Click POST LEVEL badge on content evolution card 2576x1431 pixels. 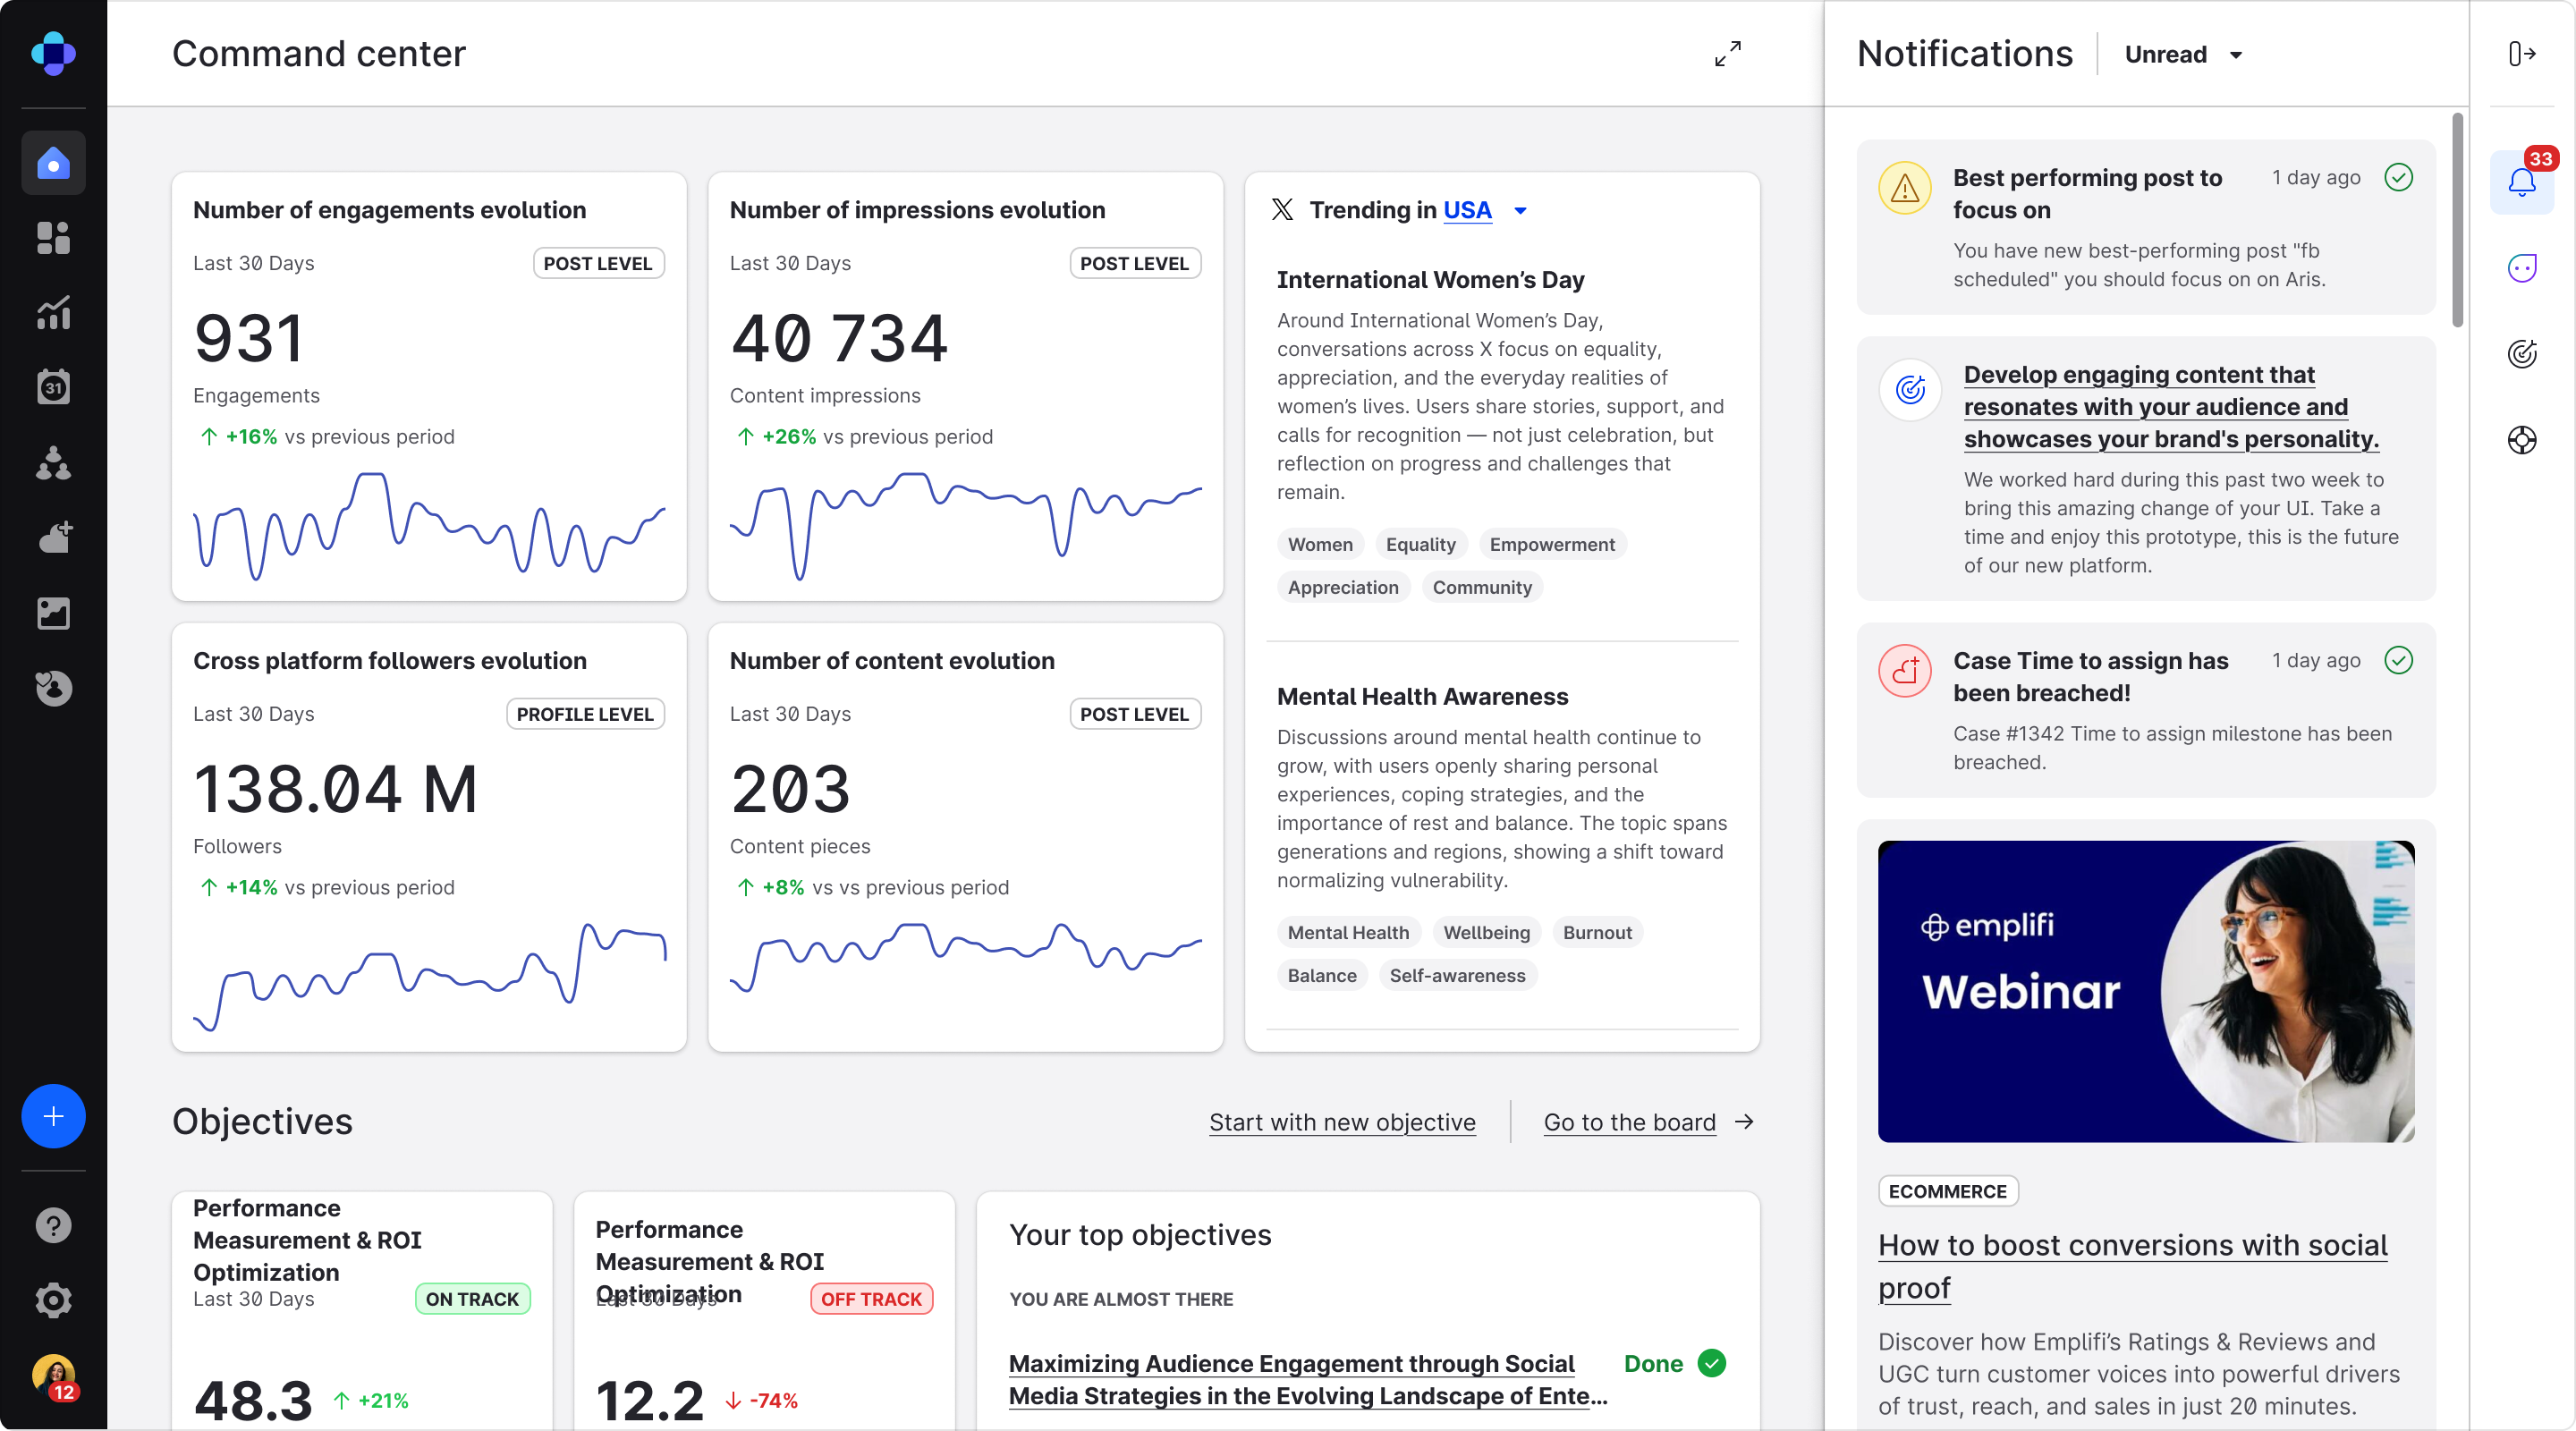(x=1134, y=715)
